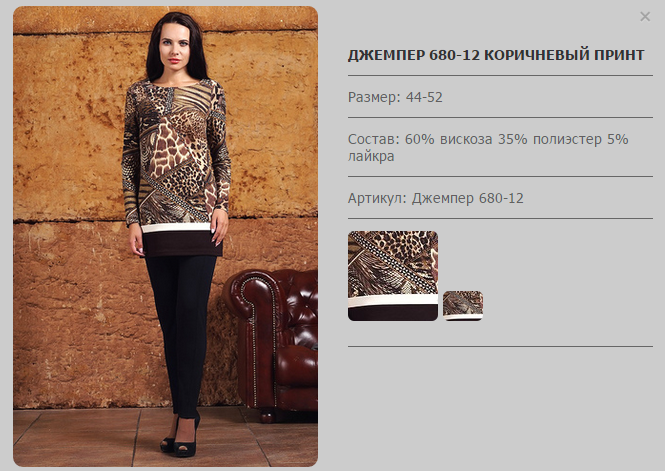Click the white stripe in large swatch
This screenshot has width=665, height=471.
(x=393, y=300)
